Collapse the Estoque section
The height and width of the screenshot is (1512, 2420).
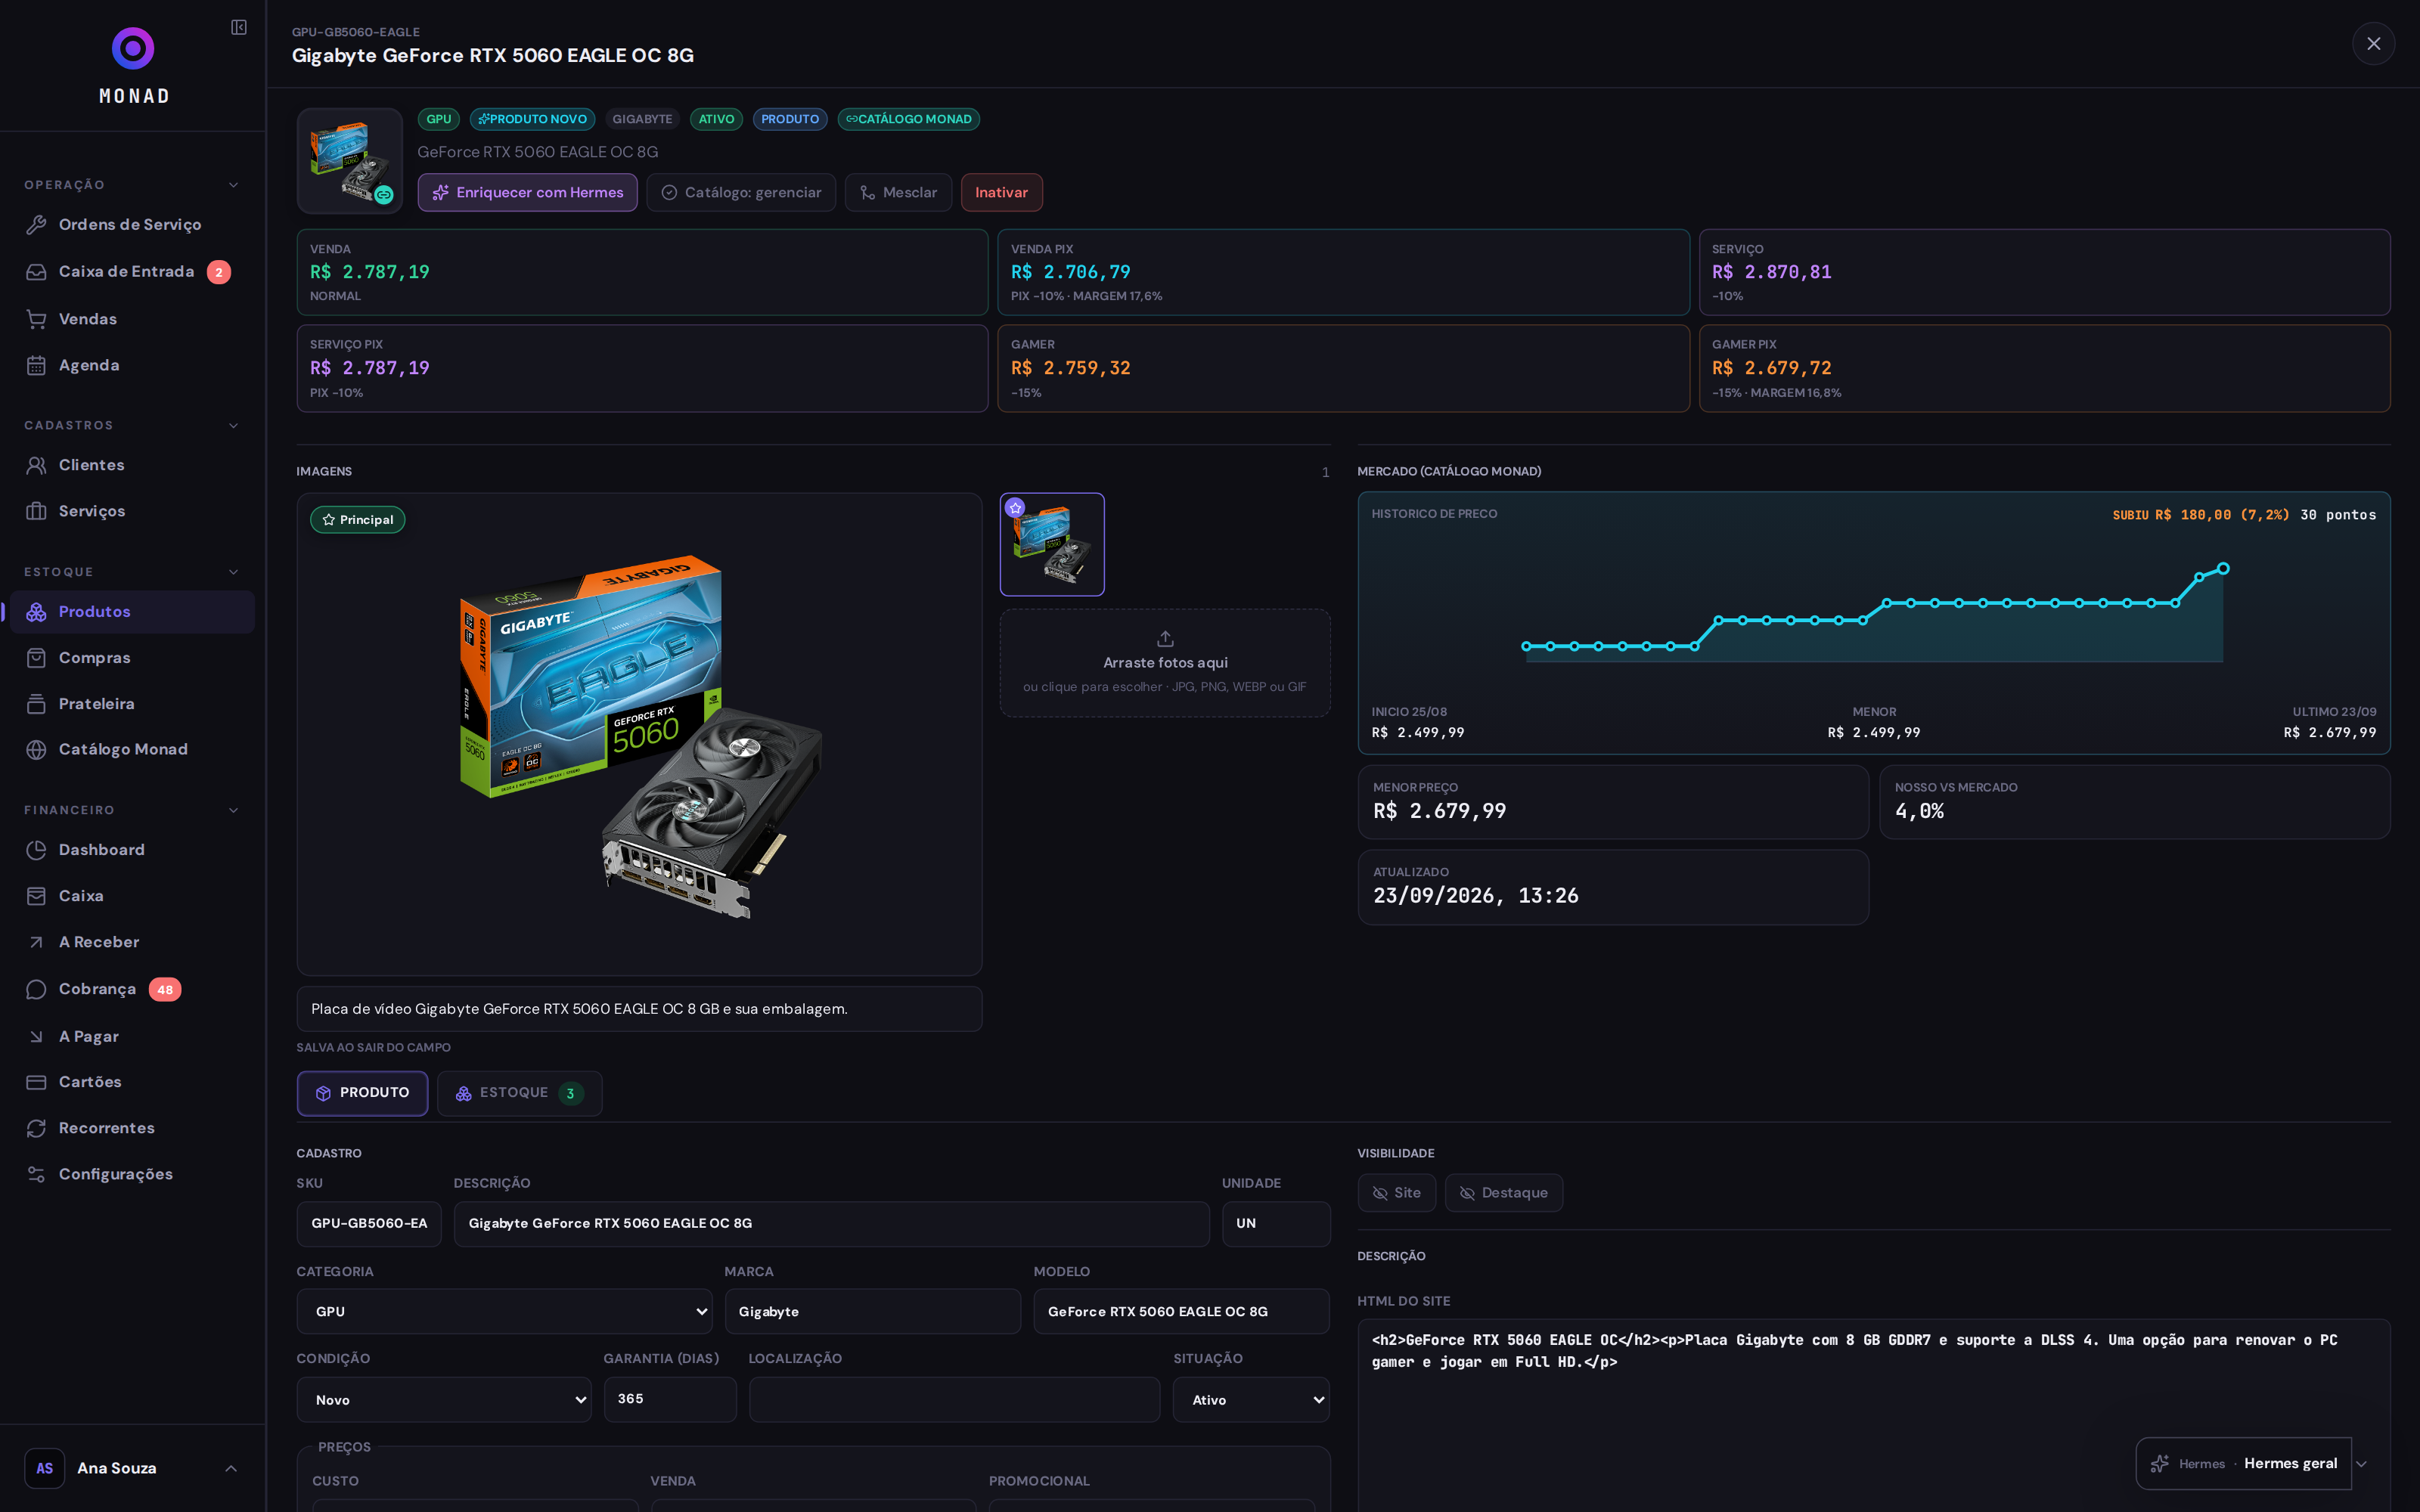[233, 572]
